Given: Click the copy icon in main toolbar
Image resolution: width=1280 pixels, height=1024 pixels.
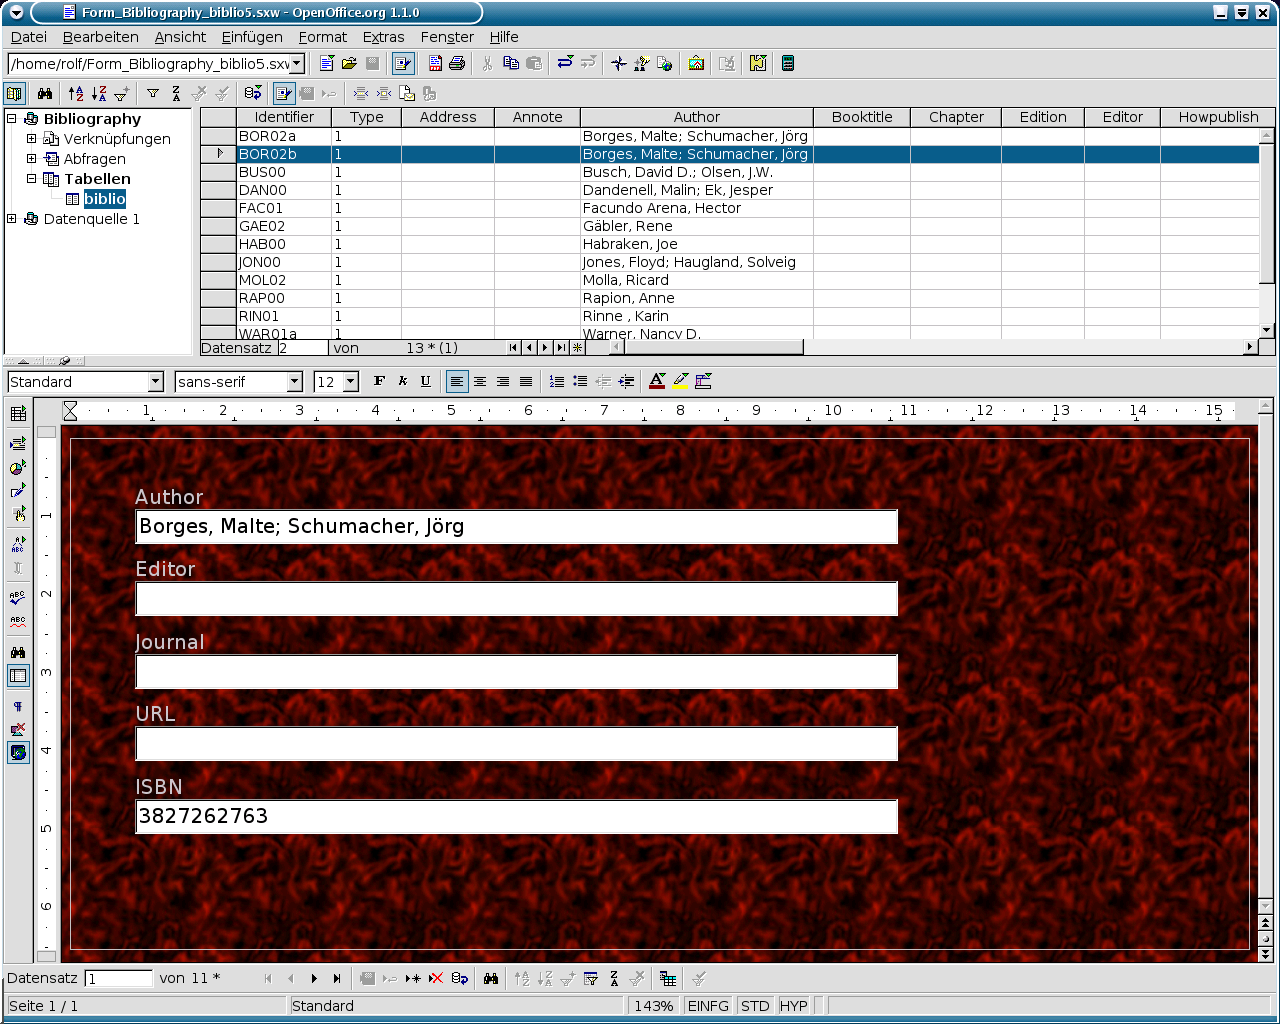Looking at the screenshot, I should tap(511, 63).
